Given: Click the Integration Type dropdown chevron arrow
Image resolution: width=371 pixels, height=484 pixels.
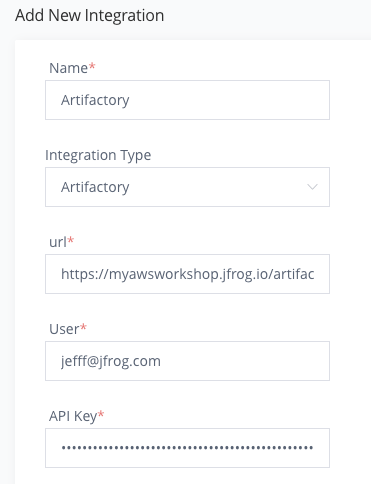Looking at the screenshot, I should click(312, 187).
